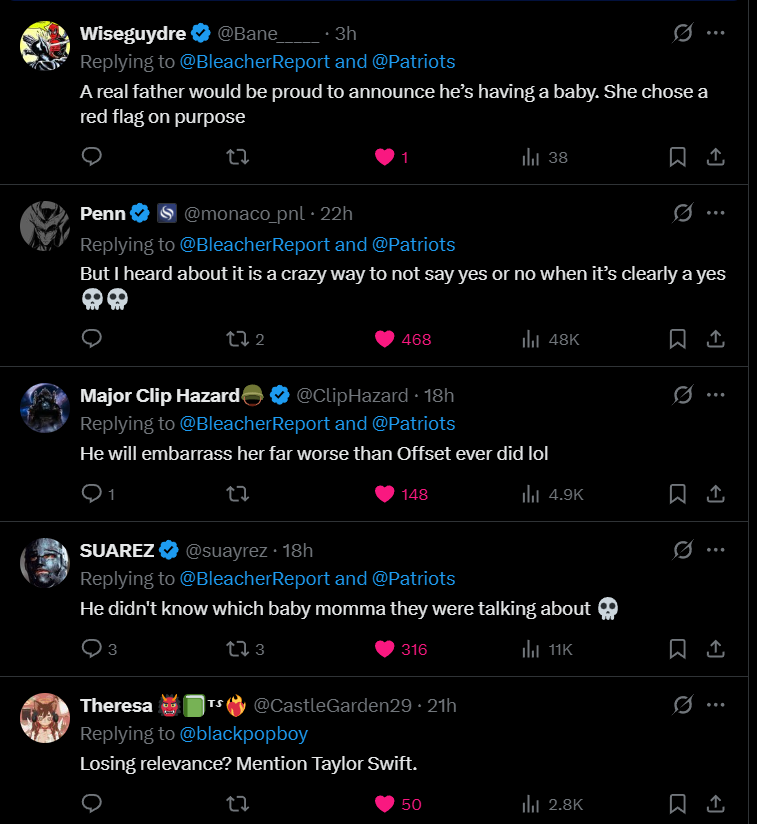Share Wiseguydre's tweet via share icon
The image size is (757, 824).
click(x=716, y=157)
